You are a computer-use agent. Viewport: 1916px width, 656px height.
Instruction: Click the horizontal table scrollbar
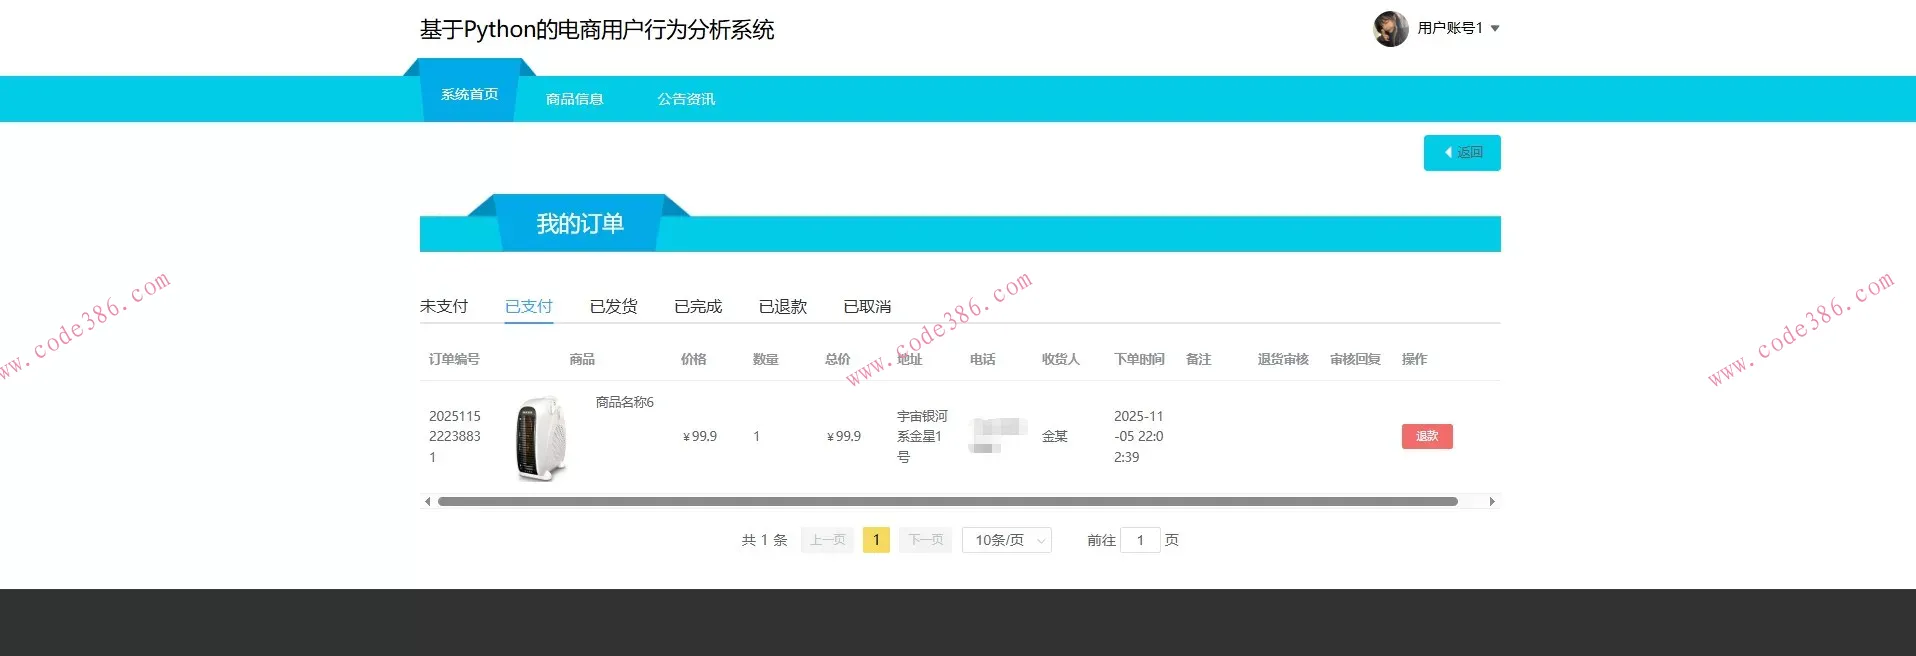(947, 501)
